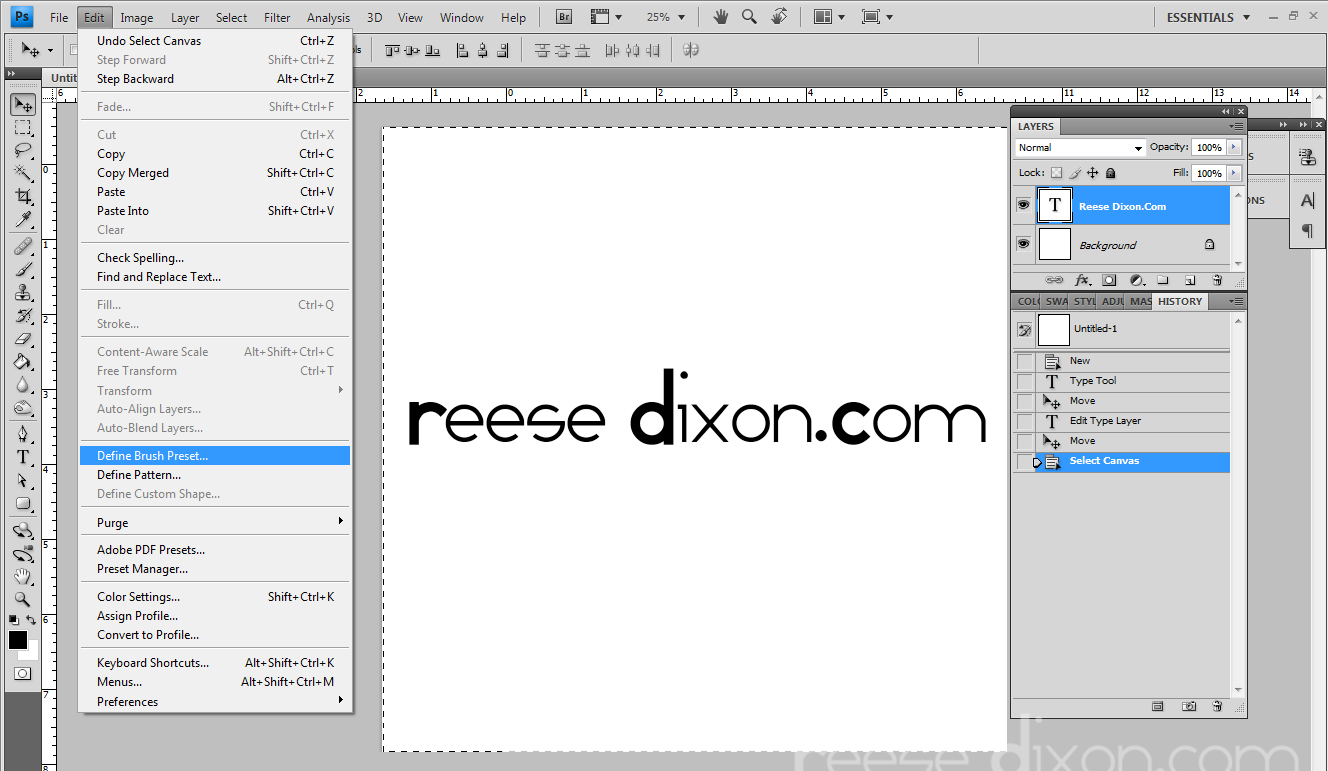Launch Bridge from the application bar
The image size is (1328, 771).
[564, 17]
